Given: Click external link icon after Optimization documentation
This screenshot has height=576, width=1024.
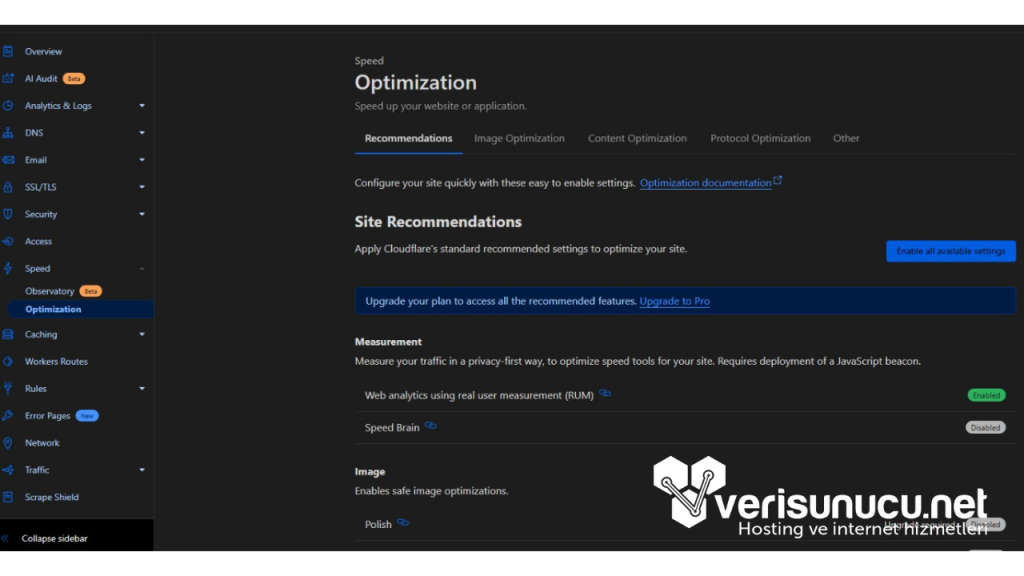Looking at the screenshot, I should click(778, 180).
